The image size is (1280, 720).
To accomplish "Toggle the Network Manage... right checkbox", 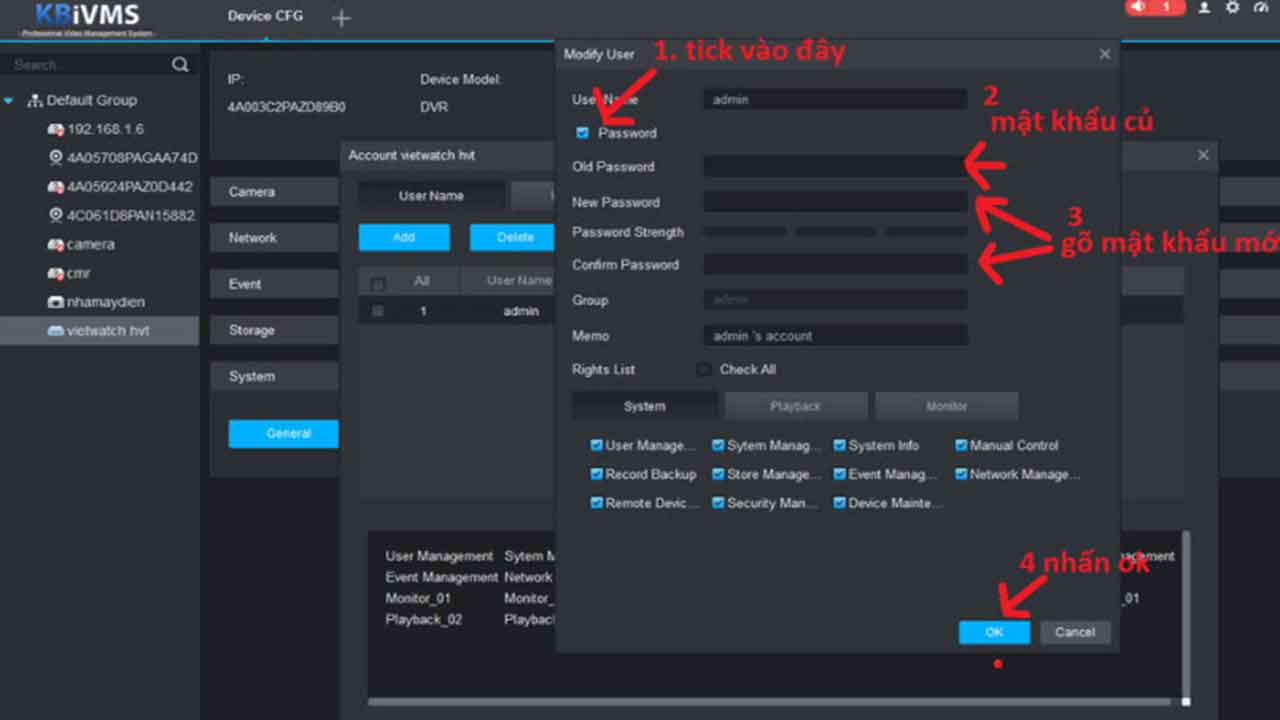I will 961,474.
